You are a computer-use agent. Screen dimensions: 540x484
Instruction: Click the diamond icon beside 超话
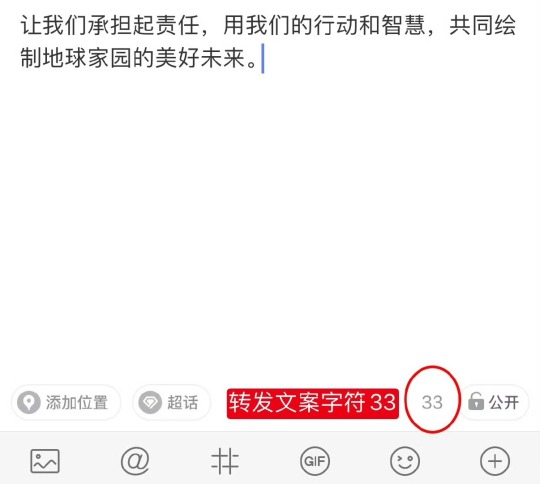(x=150, y=402)
